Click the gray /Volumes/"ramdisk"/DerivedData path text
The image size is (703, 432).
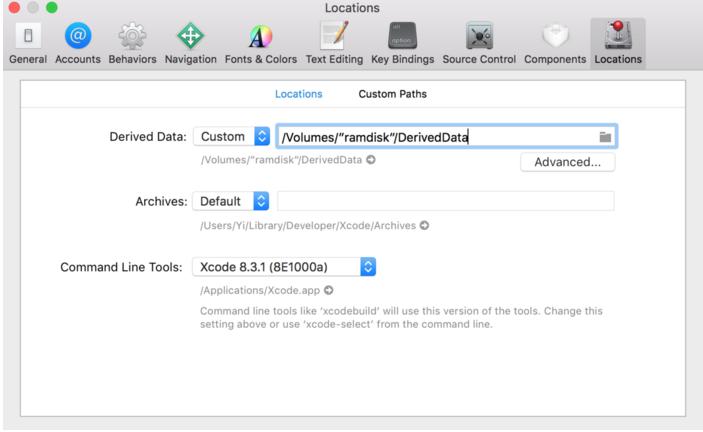tap(282, 160)
